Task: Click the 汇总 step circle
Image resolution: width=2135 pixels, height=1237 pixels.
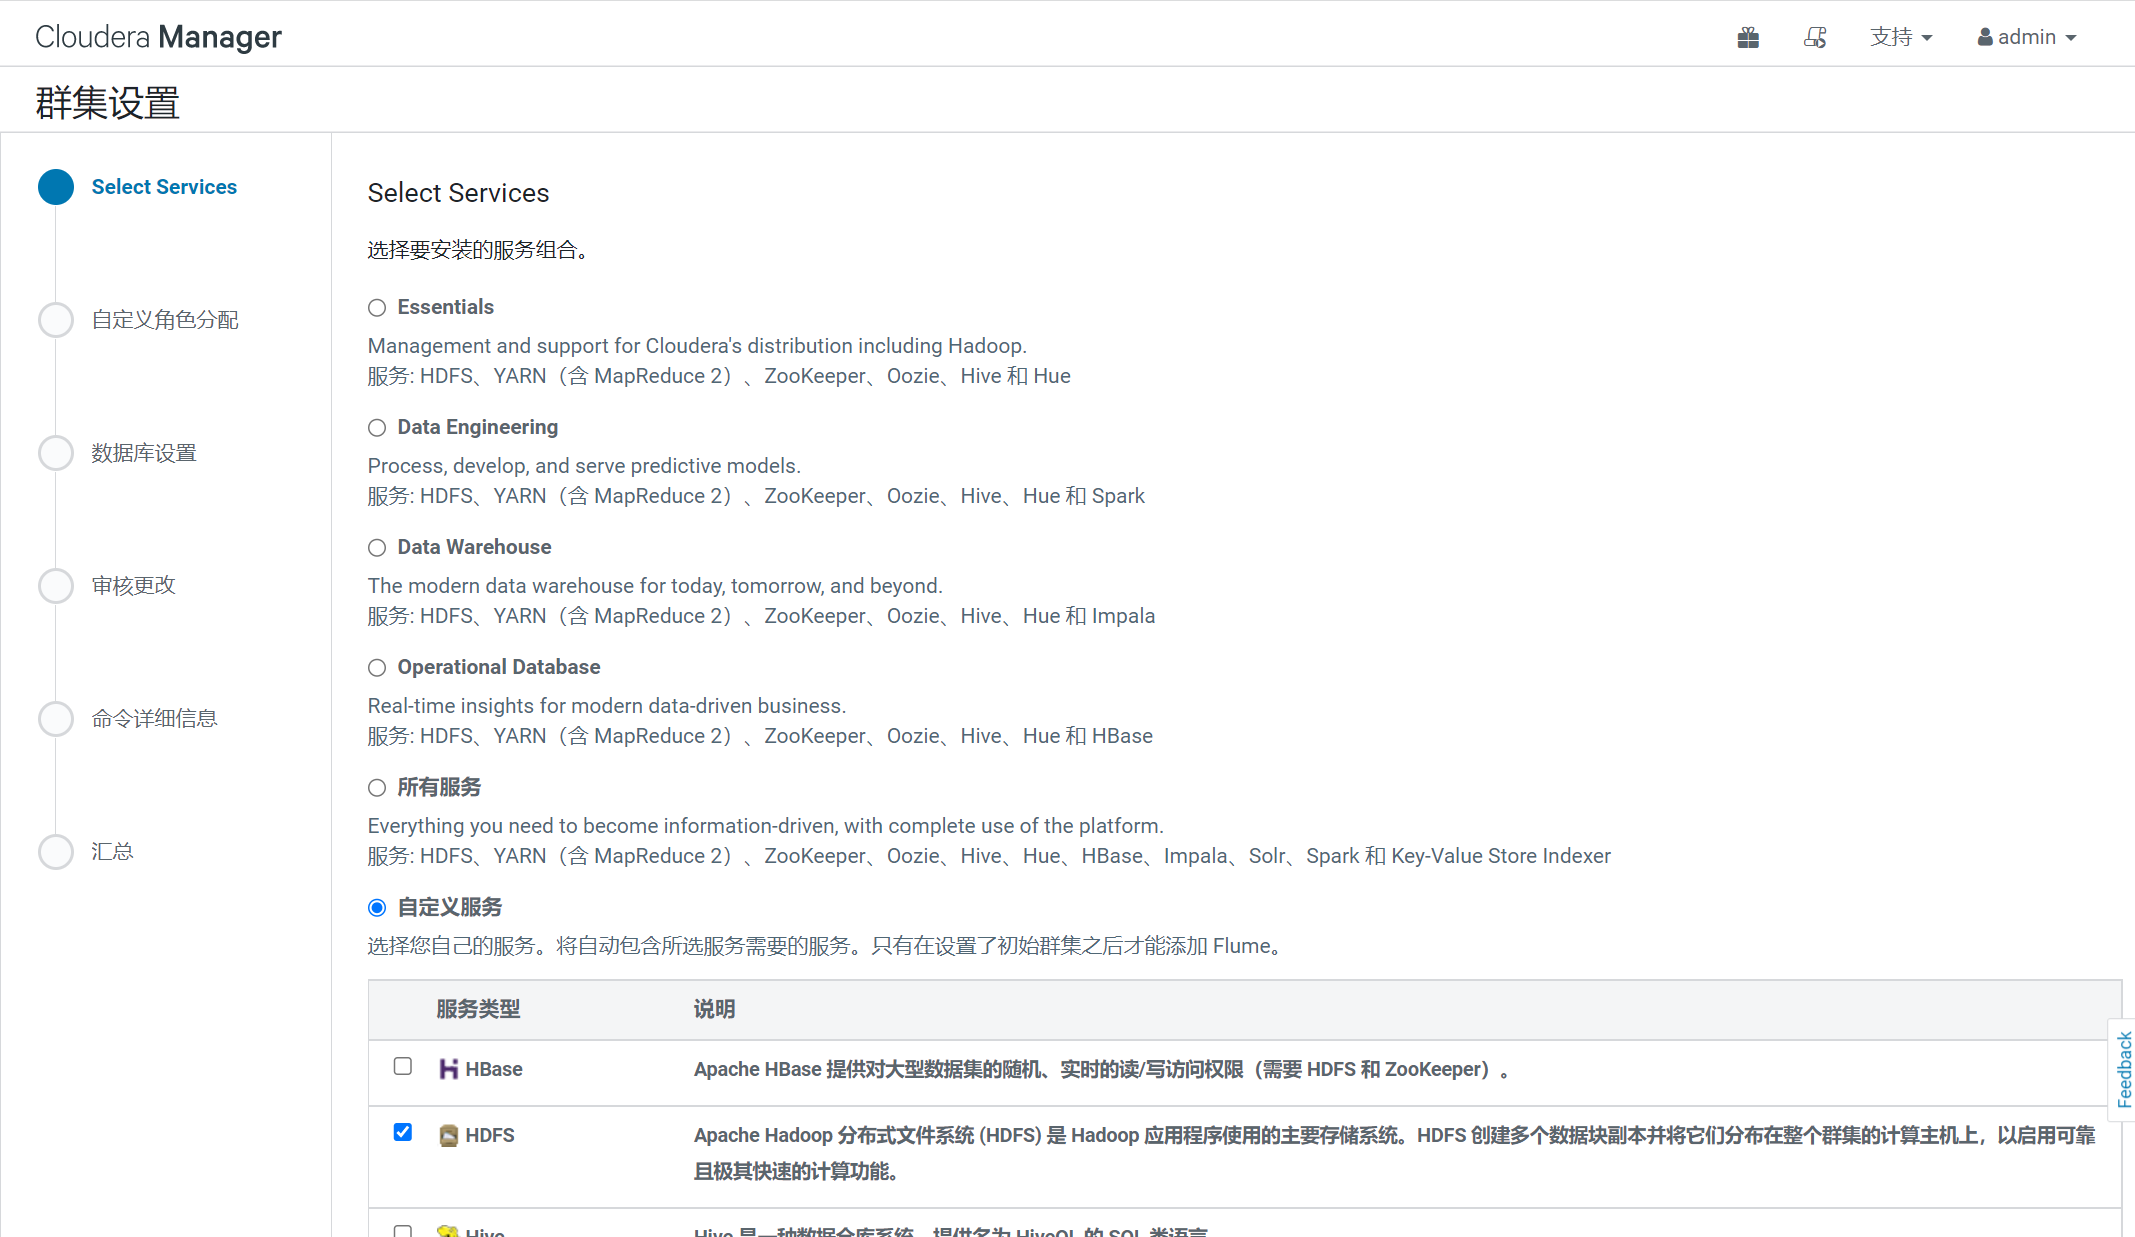Action: pyautogui.click(x=56, y=852)
